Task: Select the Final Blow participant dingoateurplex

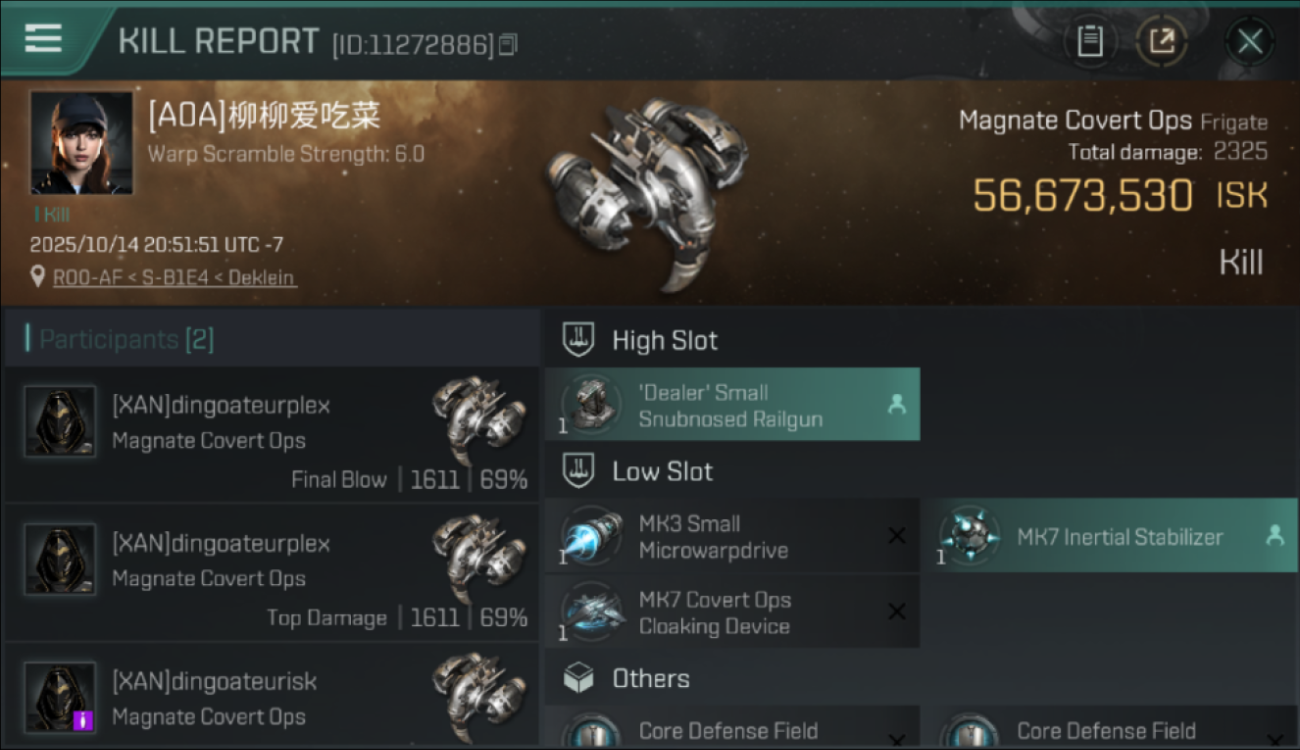Action: tap(270, 435)
